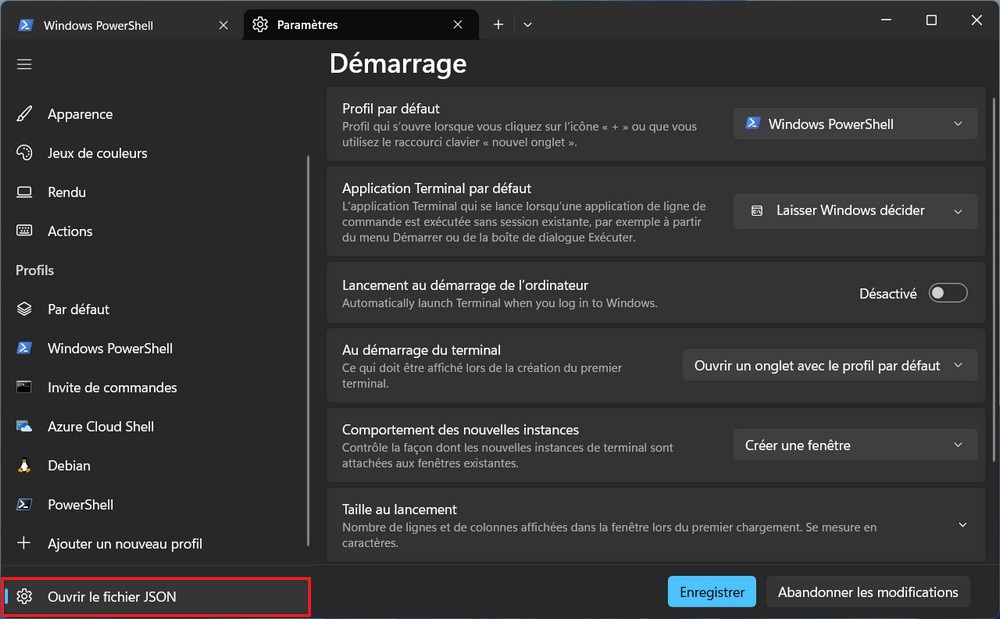Screen dimensions: 1000x619
Task: Select the Paramètres tab
Action: tap(361, 24)
